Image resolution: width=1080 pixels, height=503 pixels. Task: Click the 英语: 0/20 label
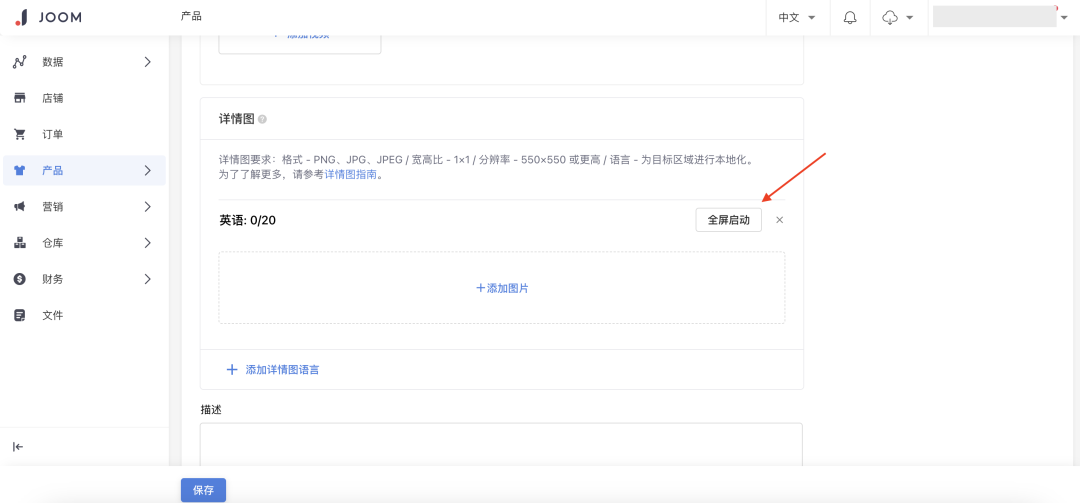click(248, 220)
